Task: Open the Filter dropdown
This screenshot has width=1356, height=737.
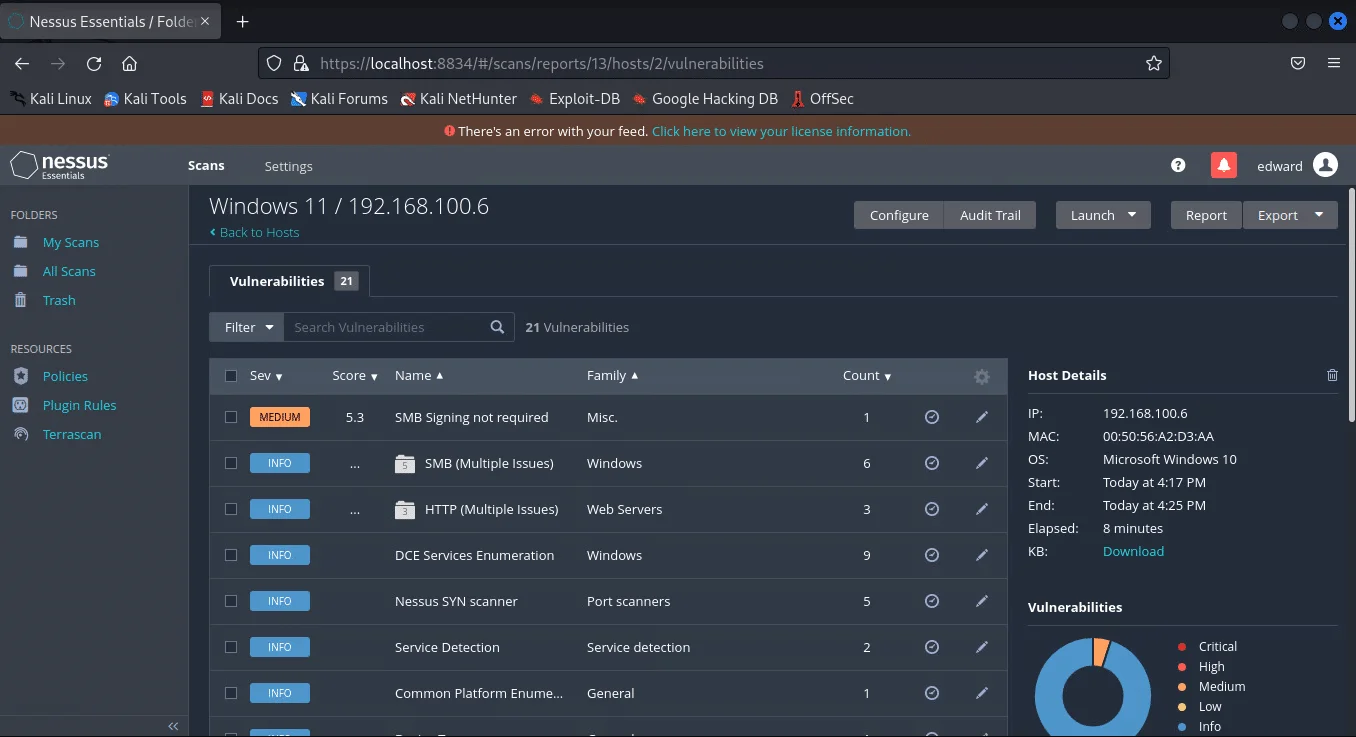Action: click(x=248, y=327)
